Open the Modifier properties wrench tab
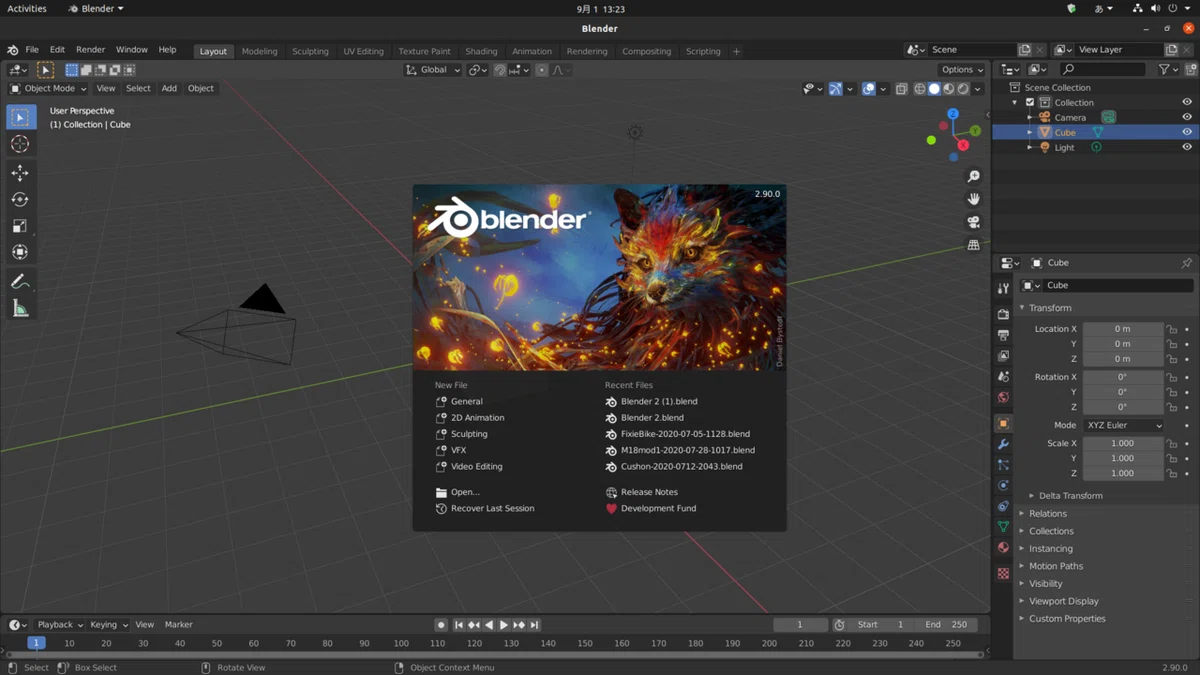The height and width of the screenshot is (675, 1200). click(1003, 444)
